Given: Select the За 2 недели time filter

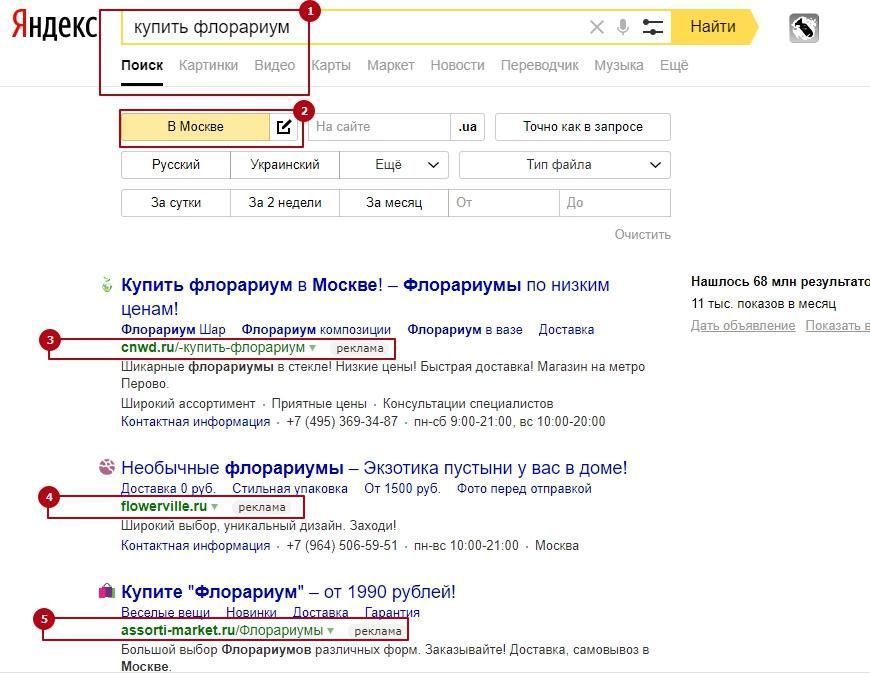Looking at the screenshot, I should click(285, 203).
